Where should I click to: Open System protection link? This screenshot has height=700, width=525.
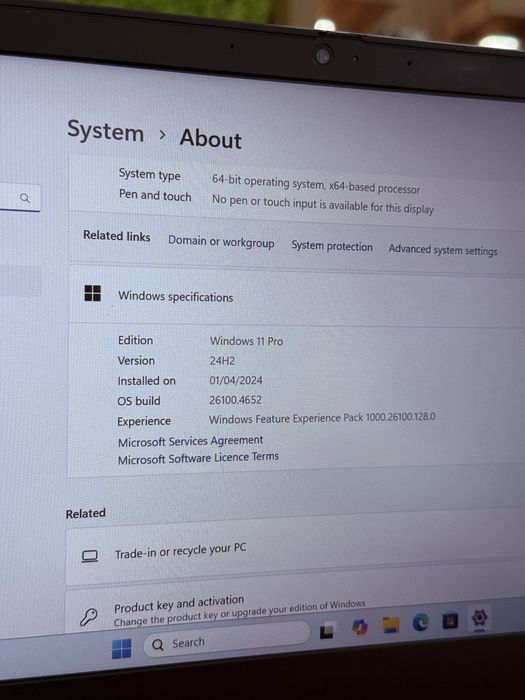[332, 246]
